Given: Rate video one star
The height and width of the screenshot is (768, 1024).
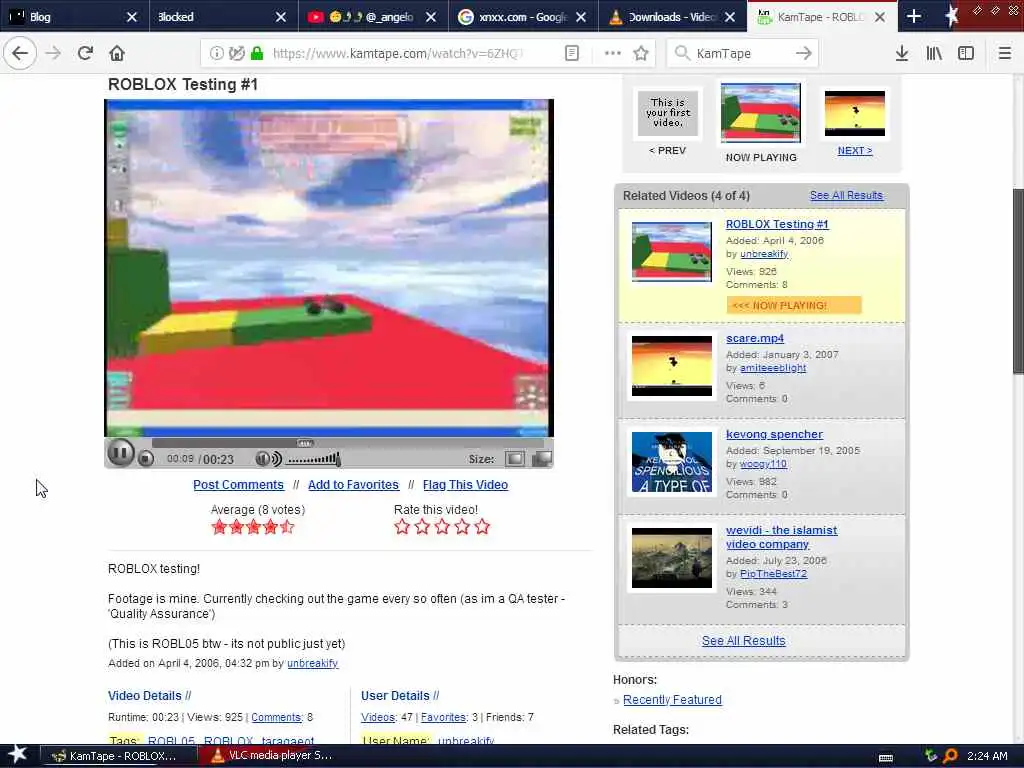Looking at the screenshot, I should (x=402, y=526).
